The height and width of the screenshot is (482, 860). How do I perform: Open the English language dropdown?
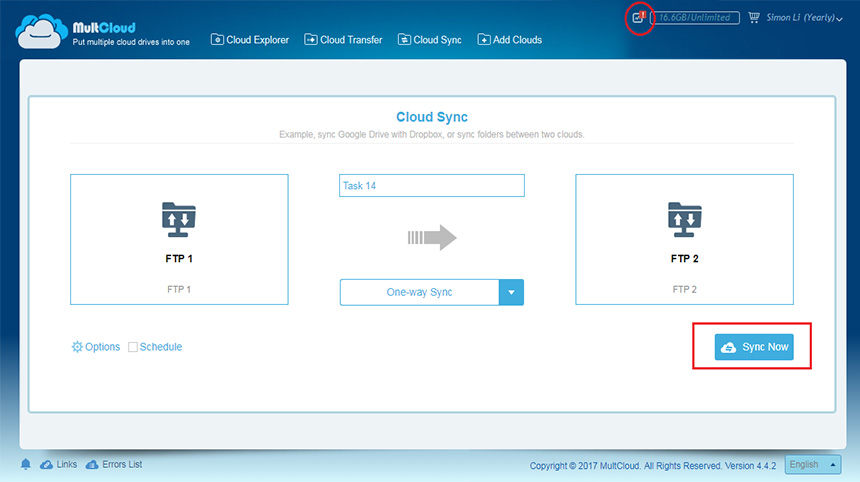click(813, 464)
